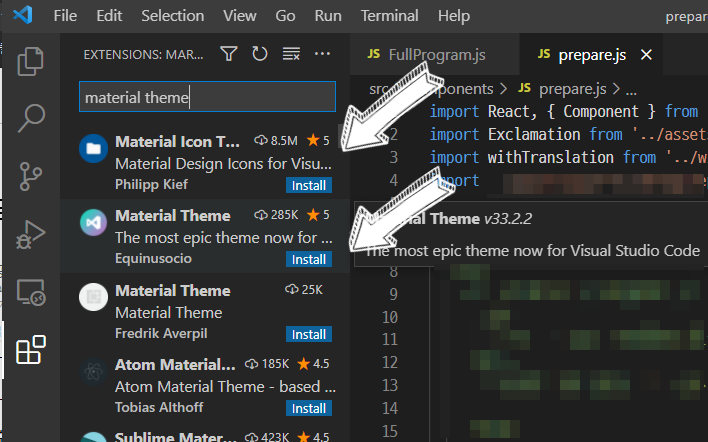Click 'Component' in the React import line
708x442 pixels.
[601, 111]
